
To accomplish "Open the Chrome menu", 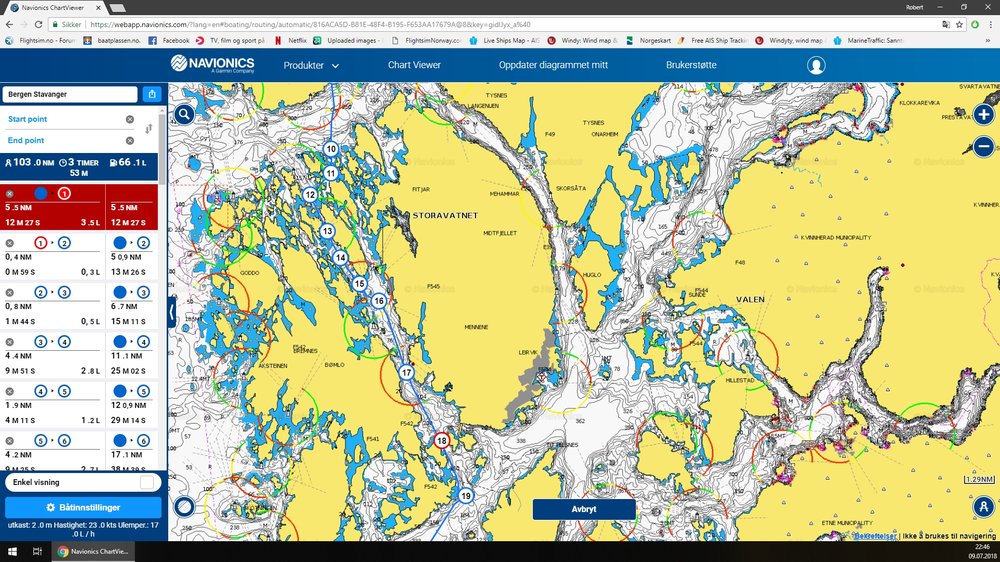I will tap(990, 24).
